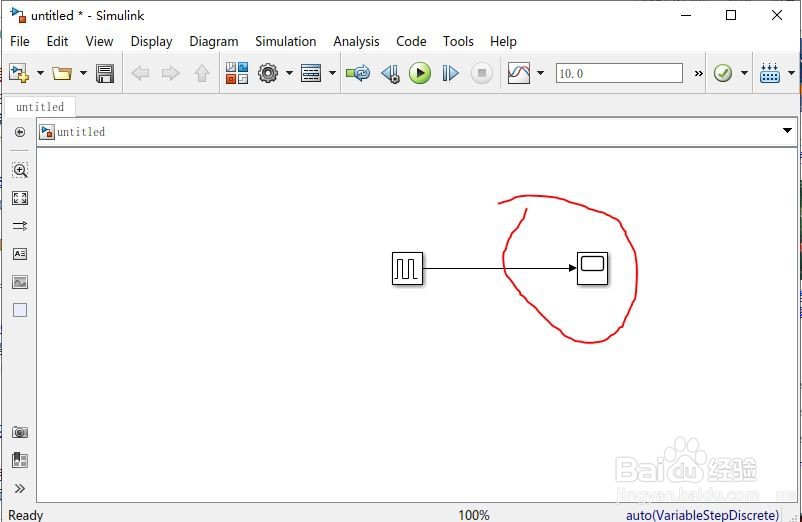The height and width of the screenshot is (522, 802).
Task: Expand the Open folder dropdown arrow
Action: coord(83,73)
